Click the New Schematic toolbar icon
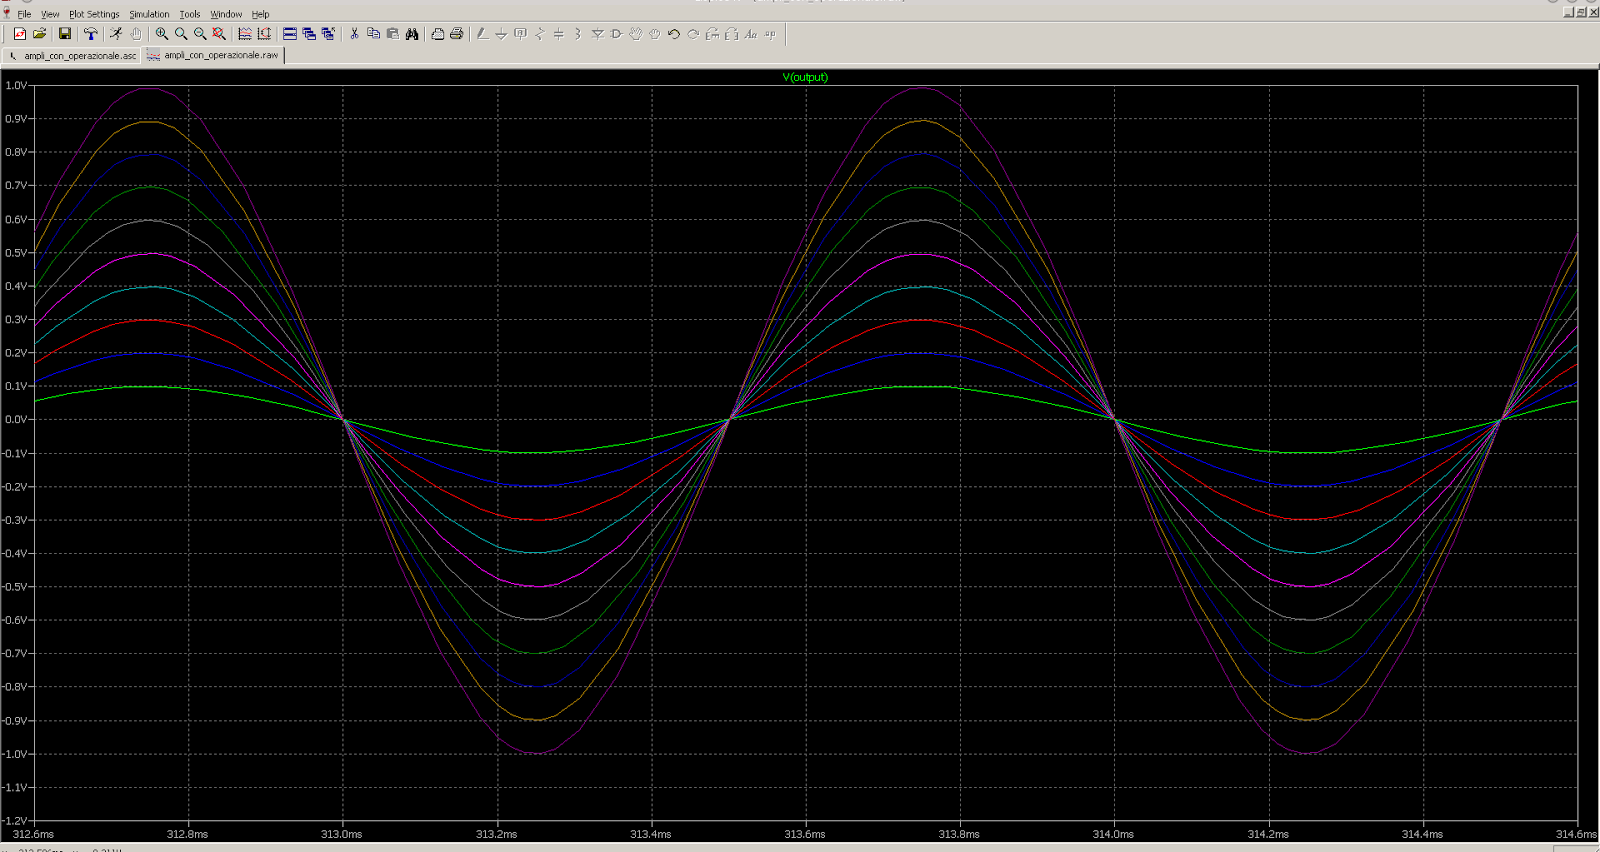Screen dimensions: 1600x852 pyautogui.click(x=20, y=34)
